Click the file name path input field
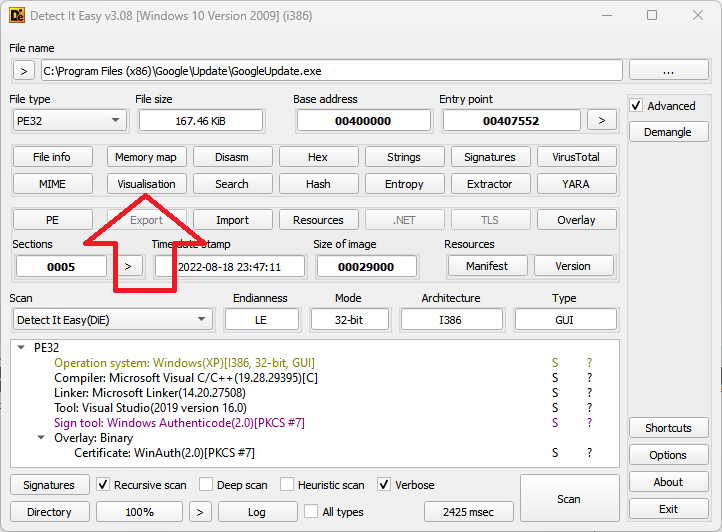 click(x=332, y=71)
